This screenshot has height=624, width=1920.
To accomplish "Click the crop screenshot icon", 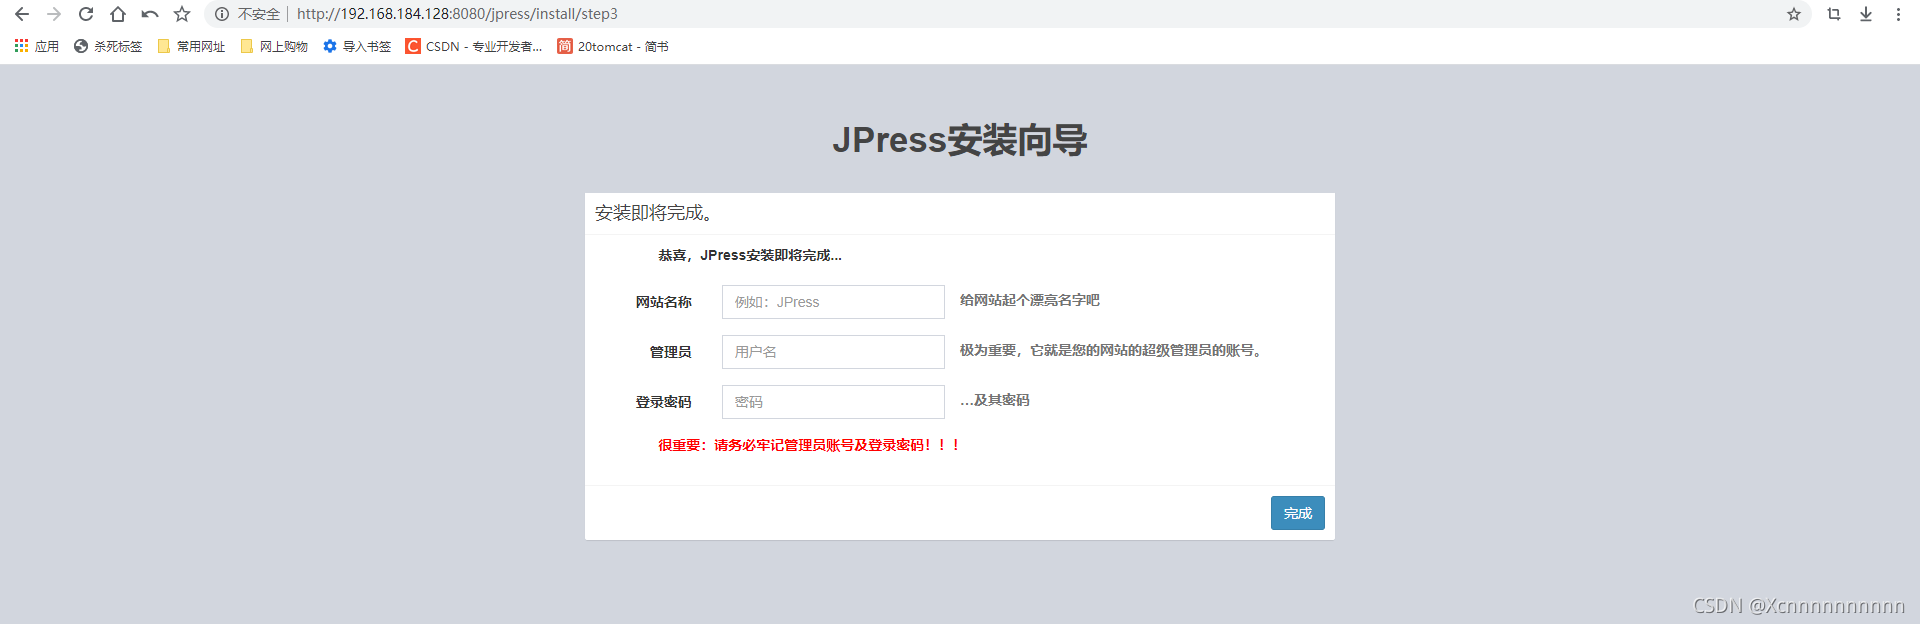I will [1834, 14].
